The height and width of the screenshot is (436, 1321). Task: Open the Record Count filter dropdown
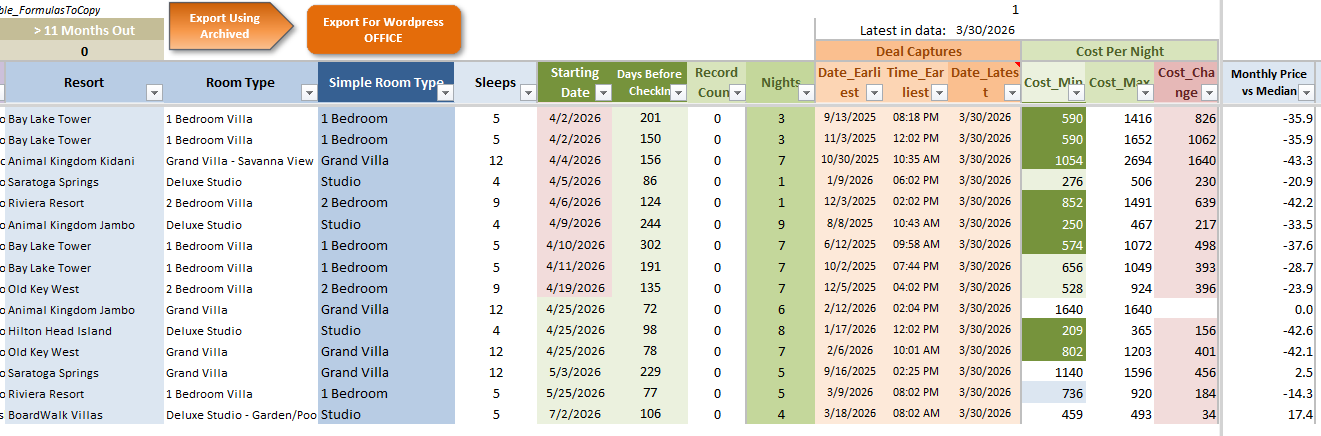[734, 92]
